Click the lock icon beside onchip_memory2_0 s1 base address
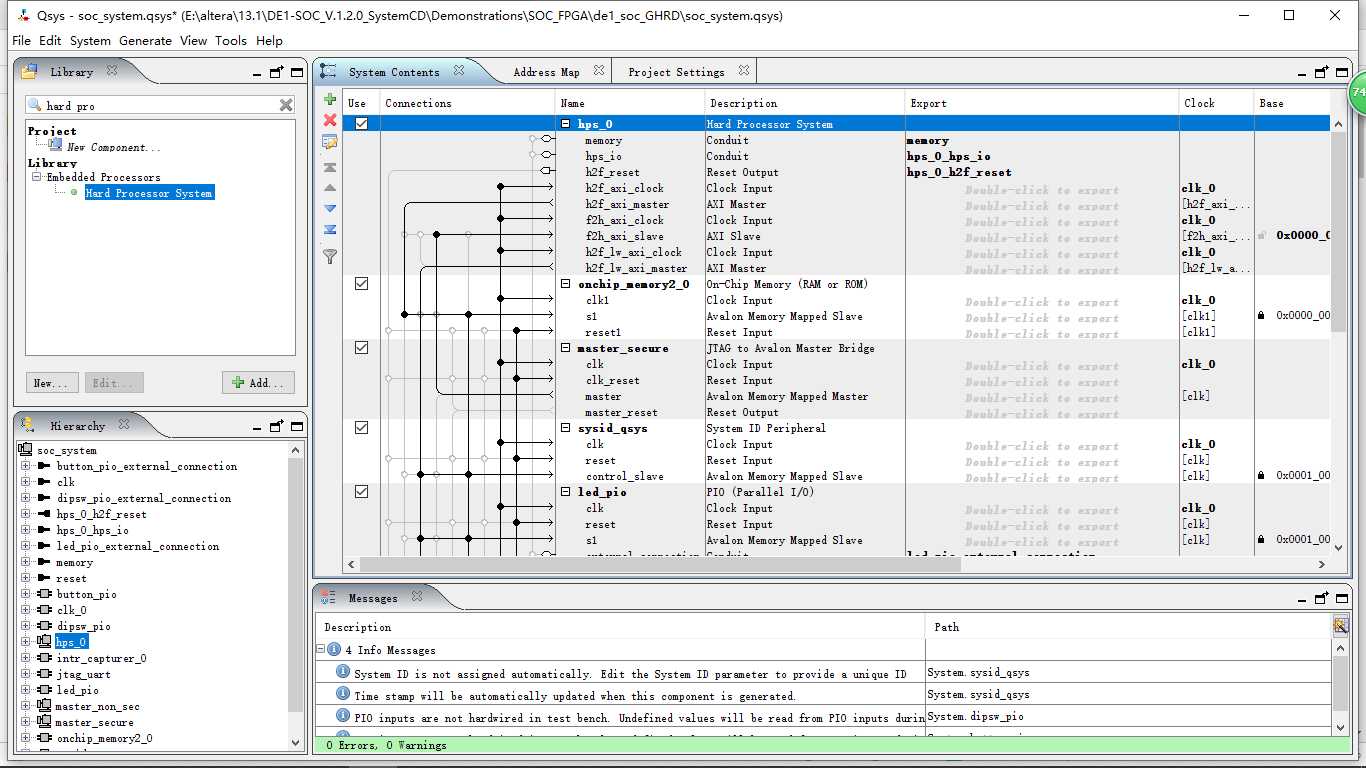 click(1262, 316)
